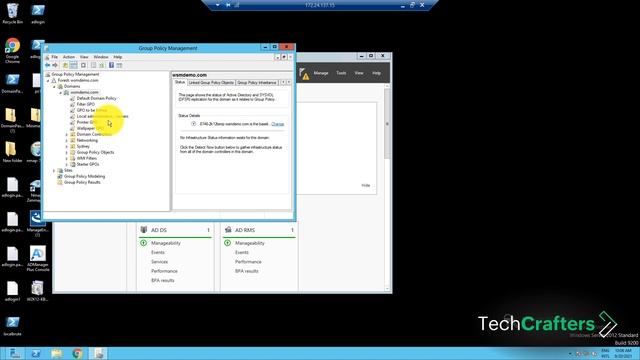640x360 pixels.
Task: Open AD DS Events
Action: click(x=158, y=252)
